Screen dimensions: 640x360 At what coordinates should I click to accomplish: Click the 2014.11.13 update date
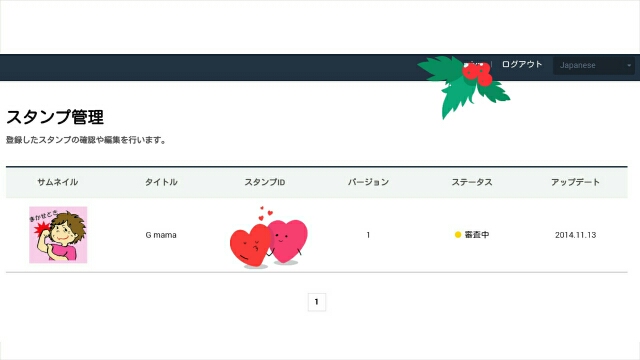point(576,235)
